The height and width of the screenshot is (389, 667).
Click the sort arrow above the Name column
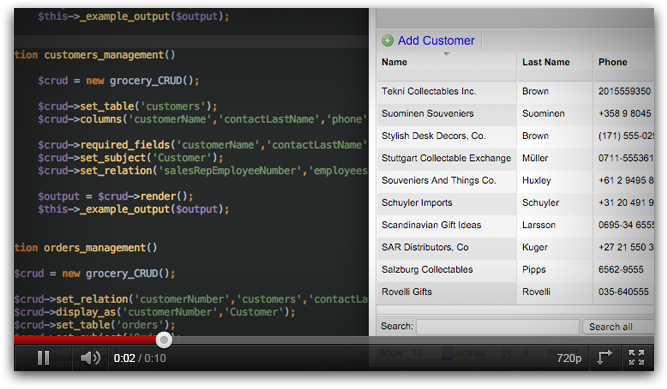click(447, 54)
